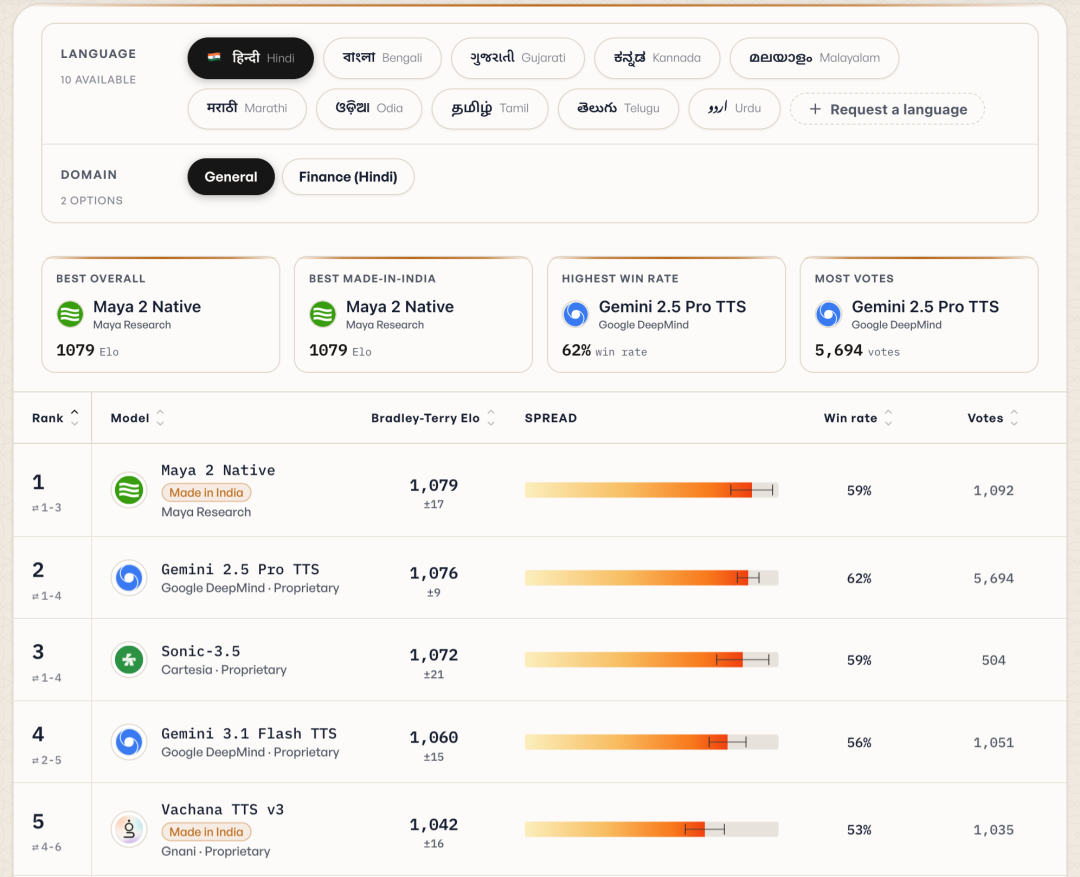Select the General domain tab
Image resolution: width=1080 pixels, height=877 pixels.
tap(231, 177)
